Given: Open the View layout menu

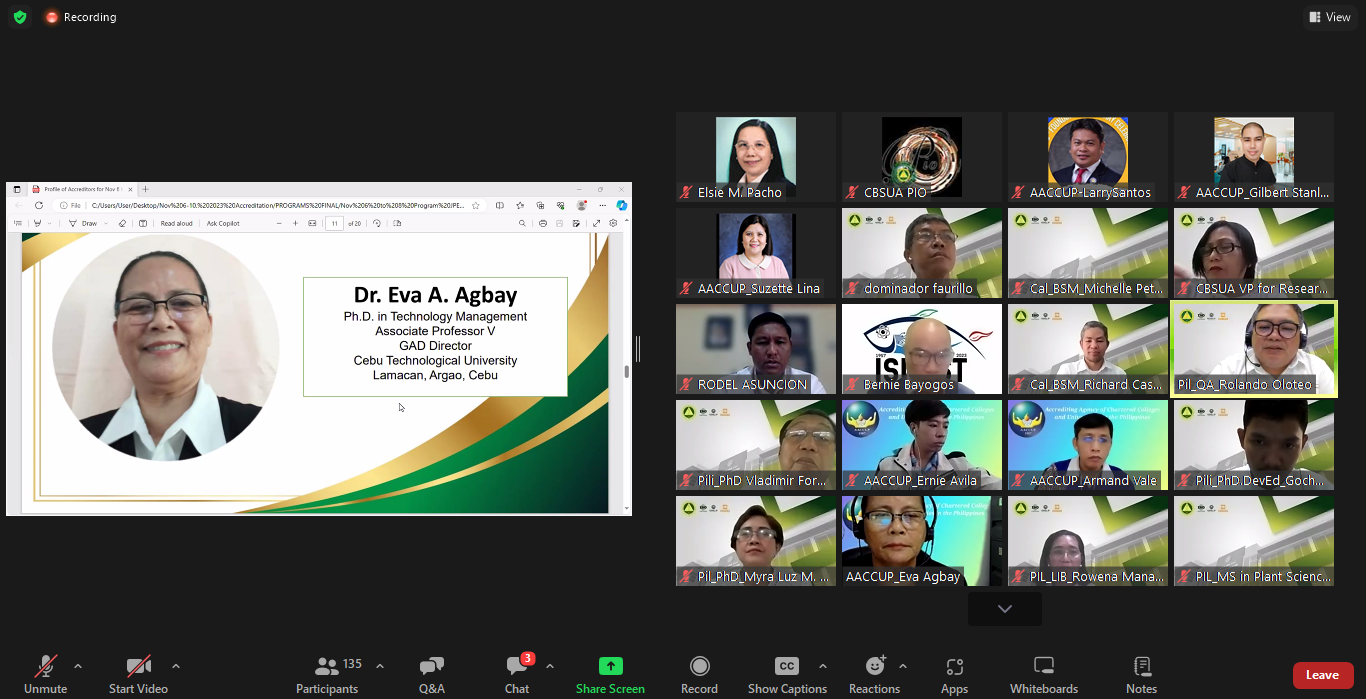Looking at the screenshot, I should [x=1329, y=17].
